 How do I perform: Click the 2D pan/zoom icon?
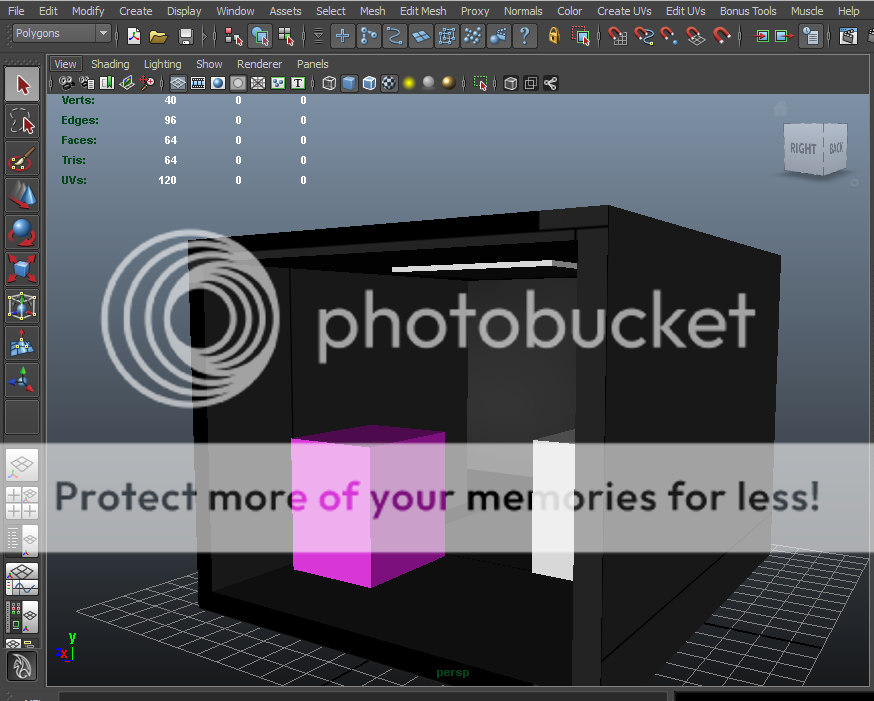pyautogui.click(x=147, y=84)
